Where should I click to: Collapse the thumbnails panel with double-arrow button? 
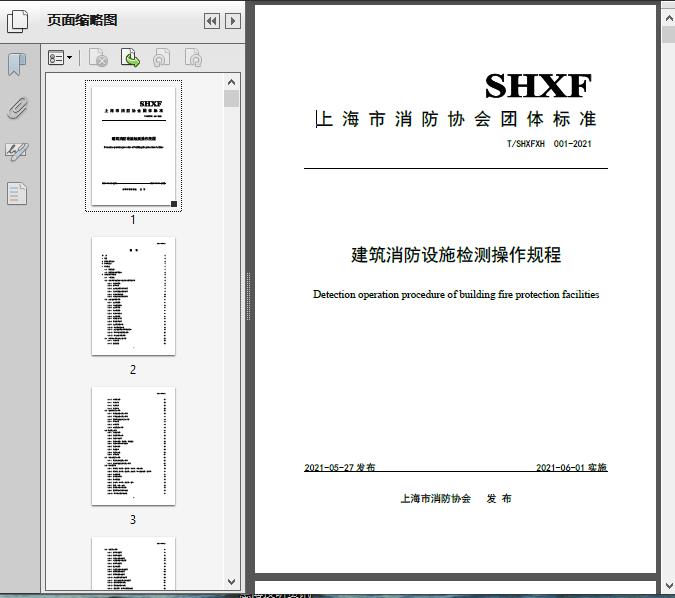212,21
